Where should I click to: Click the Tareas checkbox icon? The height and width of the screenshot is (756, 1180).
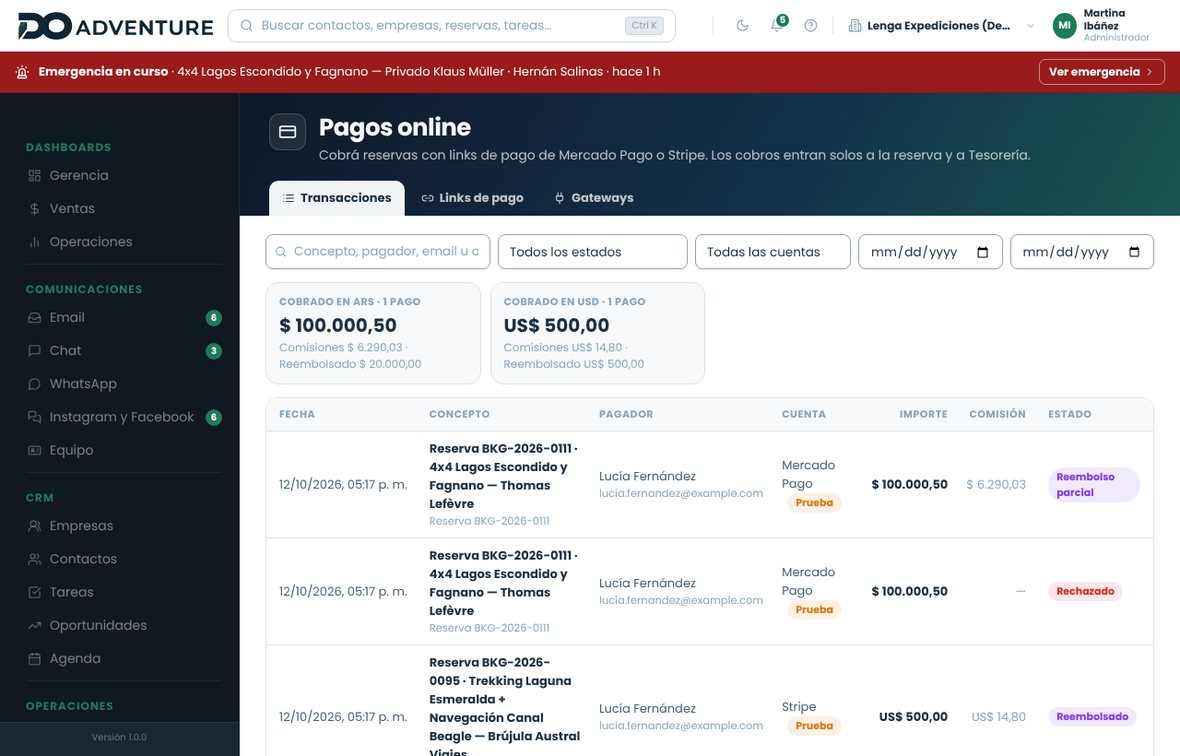pyautogui.click(x=35, y=592)
